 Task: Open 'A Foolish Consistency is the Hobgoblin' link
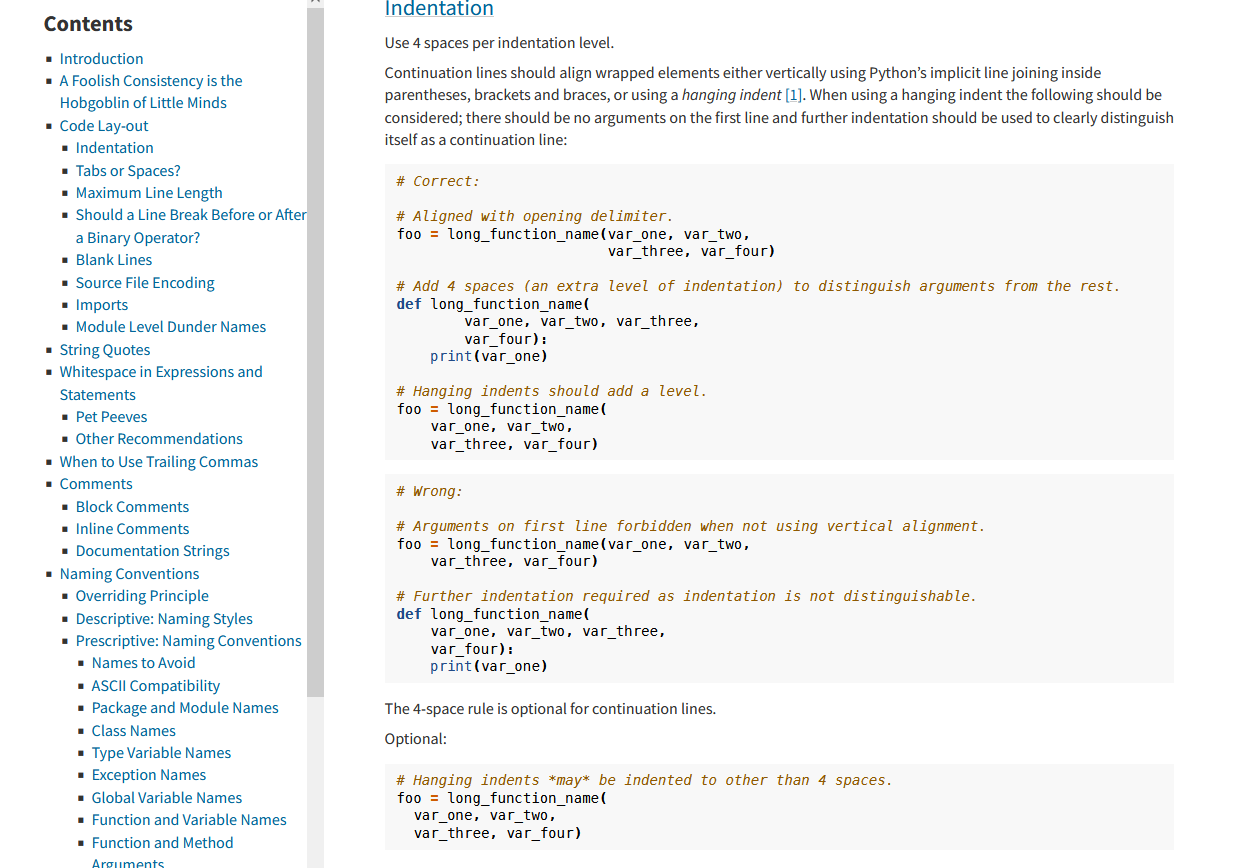(151, 92)
